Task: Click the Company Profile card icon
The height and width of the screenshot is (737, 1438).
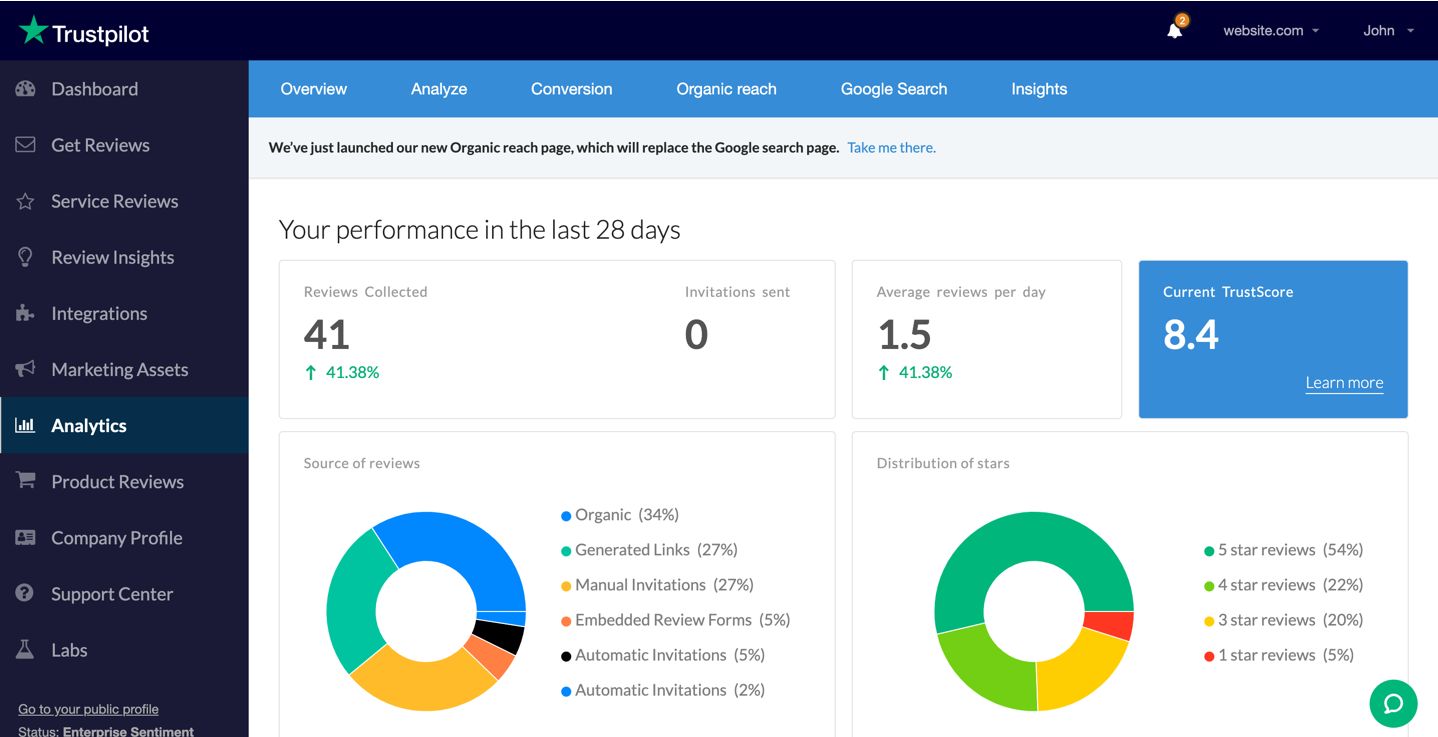Action: pos(26,537)
